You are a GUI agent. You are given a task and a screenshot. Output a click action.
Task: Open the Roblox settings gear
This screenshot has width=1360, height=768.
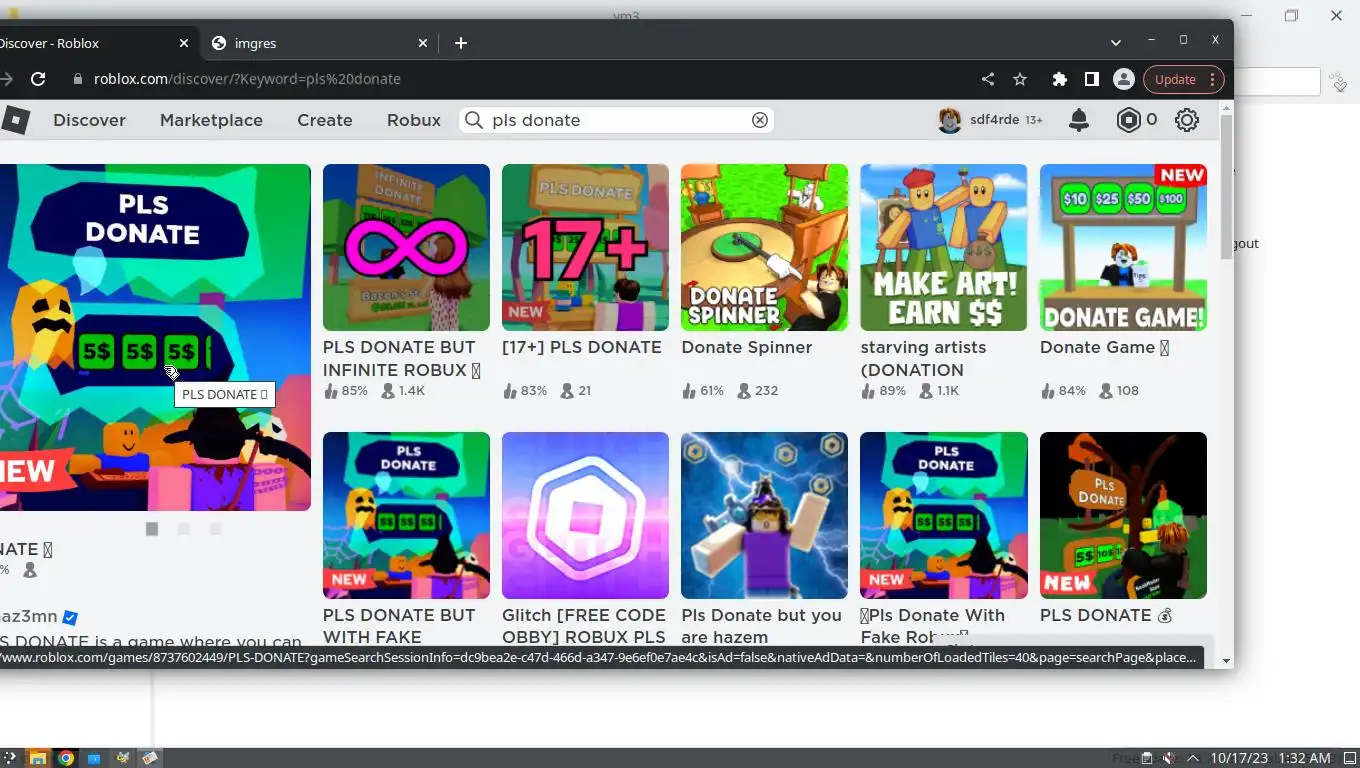pyautogui.click(x=1187, y=120)
